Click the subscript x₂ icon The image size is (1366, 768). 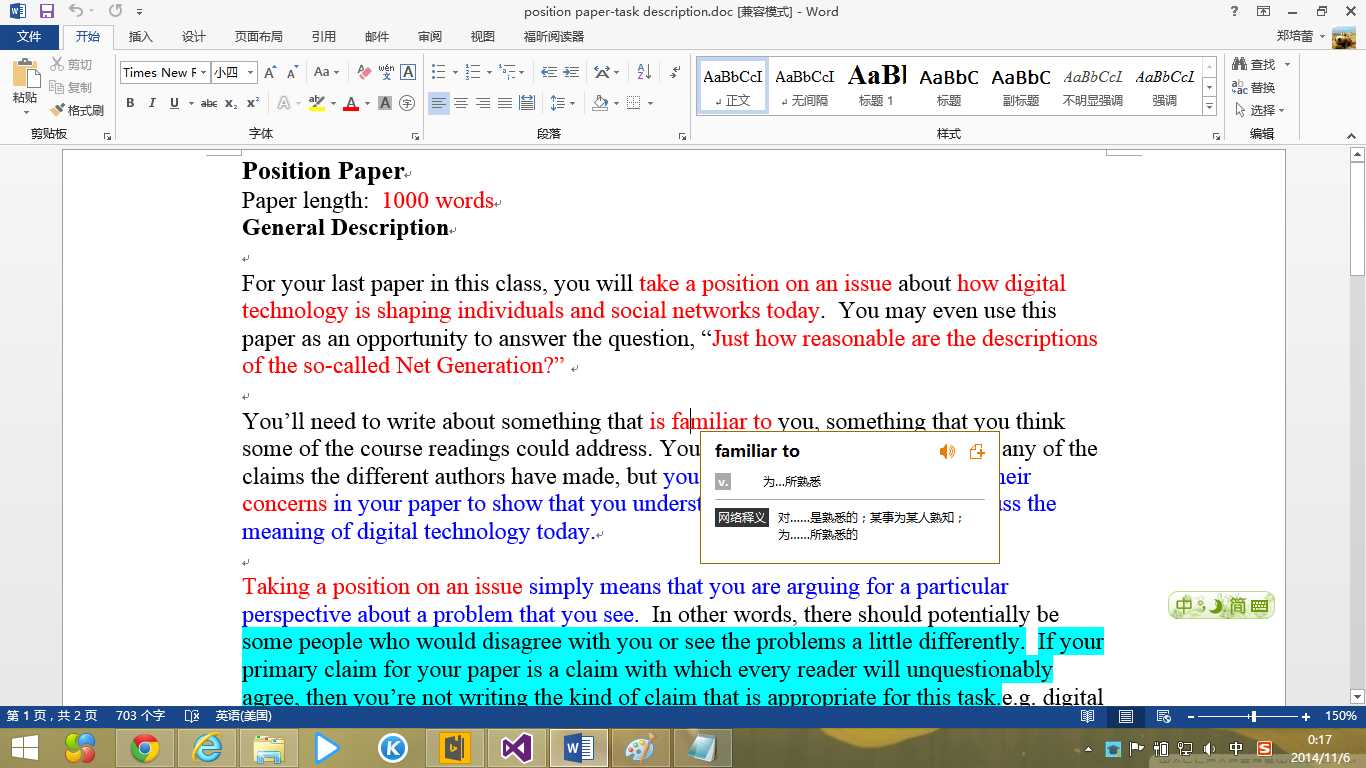pyautogui.click(x=231, y=103)
